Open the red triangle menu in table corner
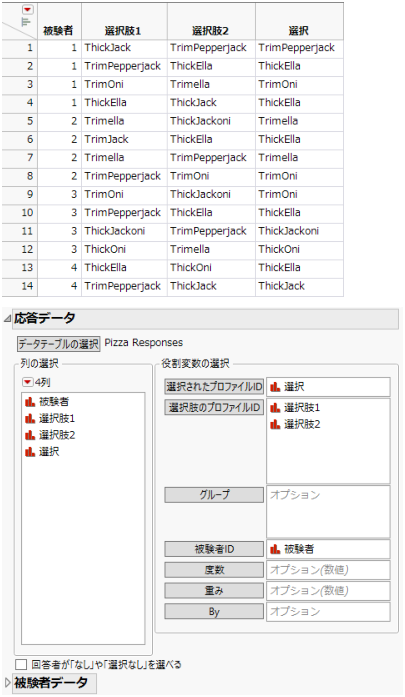The height and width of the screenshot is (697, 405). (28, 9)
